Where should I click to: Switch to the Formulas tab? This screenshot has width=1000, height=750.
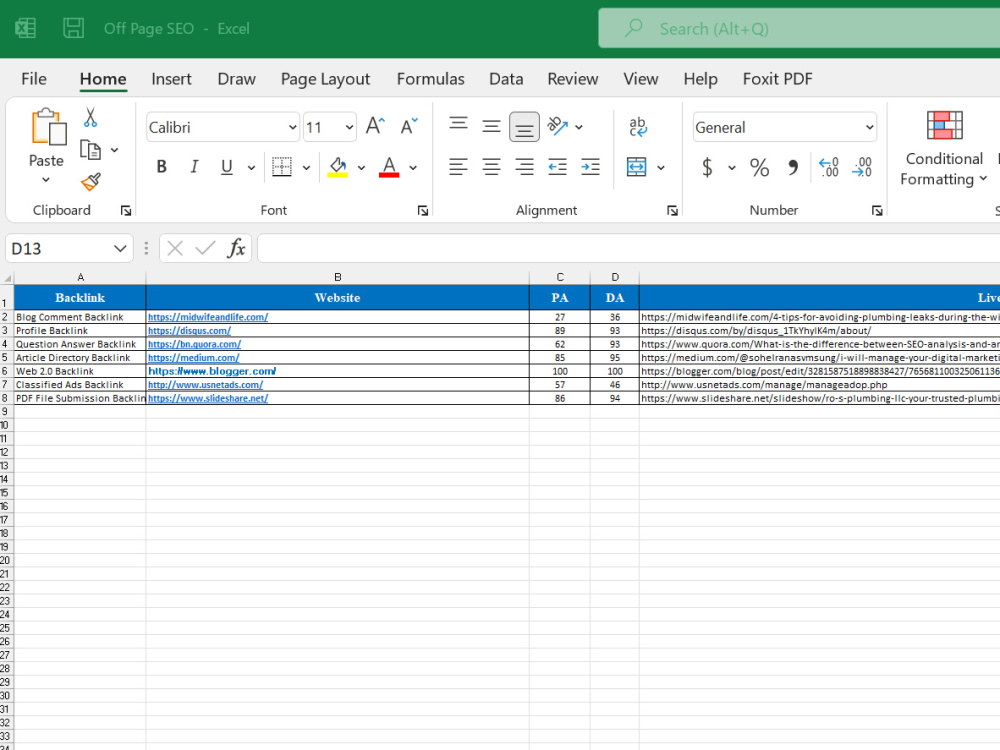(430, 79)
